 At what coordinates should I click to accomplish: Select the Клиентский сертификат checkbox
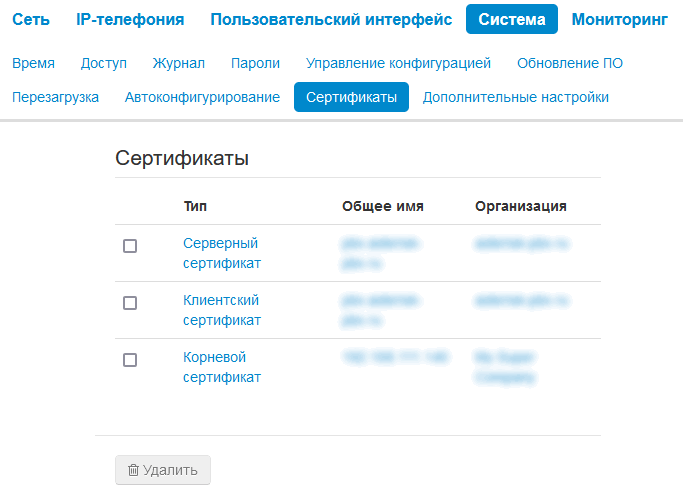(x=130, y=303)
